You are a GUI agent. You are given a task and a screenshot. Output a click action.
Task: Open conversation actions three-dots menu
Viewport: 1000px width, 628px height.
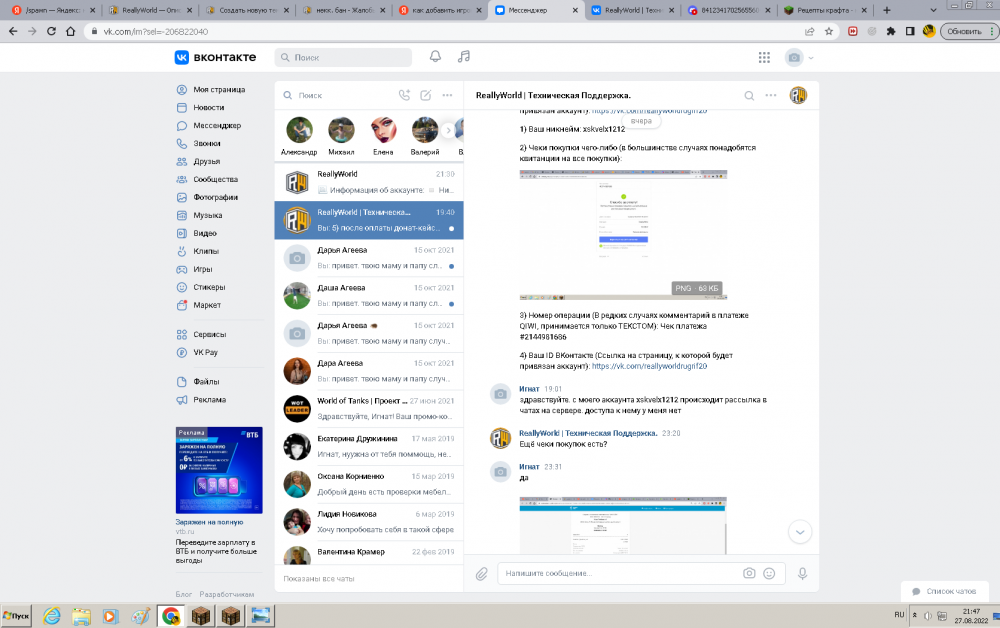771,95
